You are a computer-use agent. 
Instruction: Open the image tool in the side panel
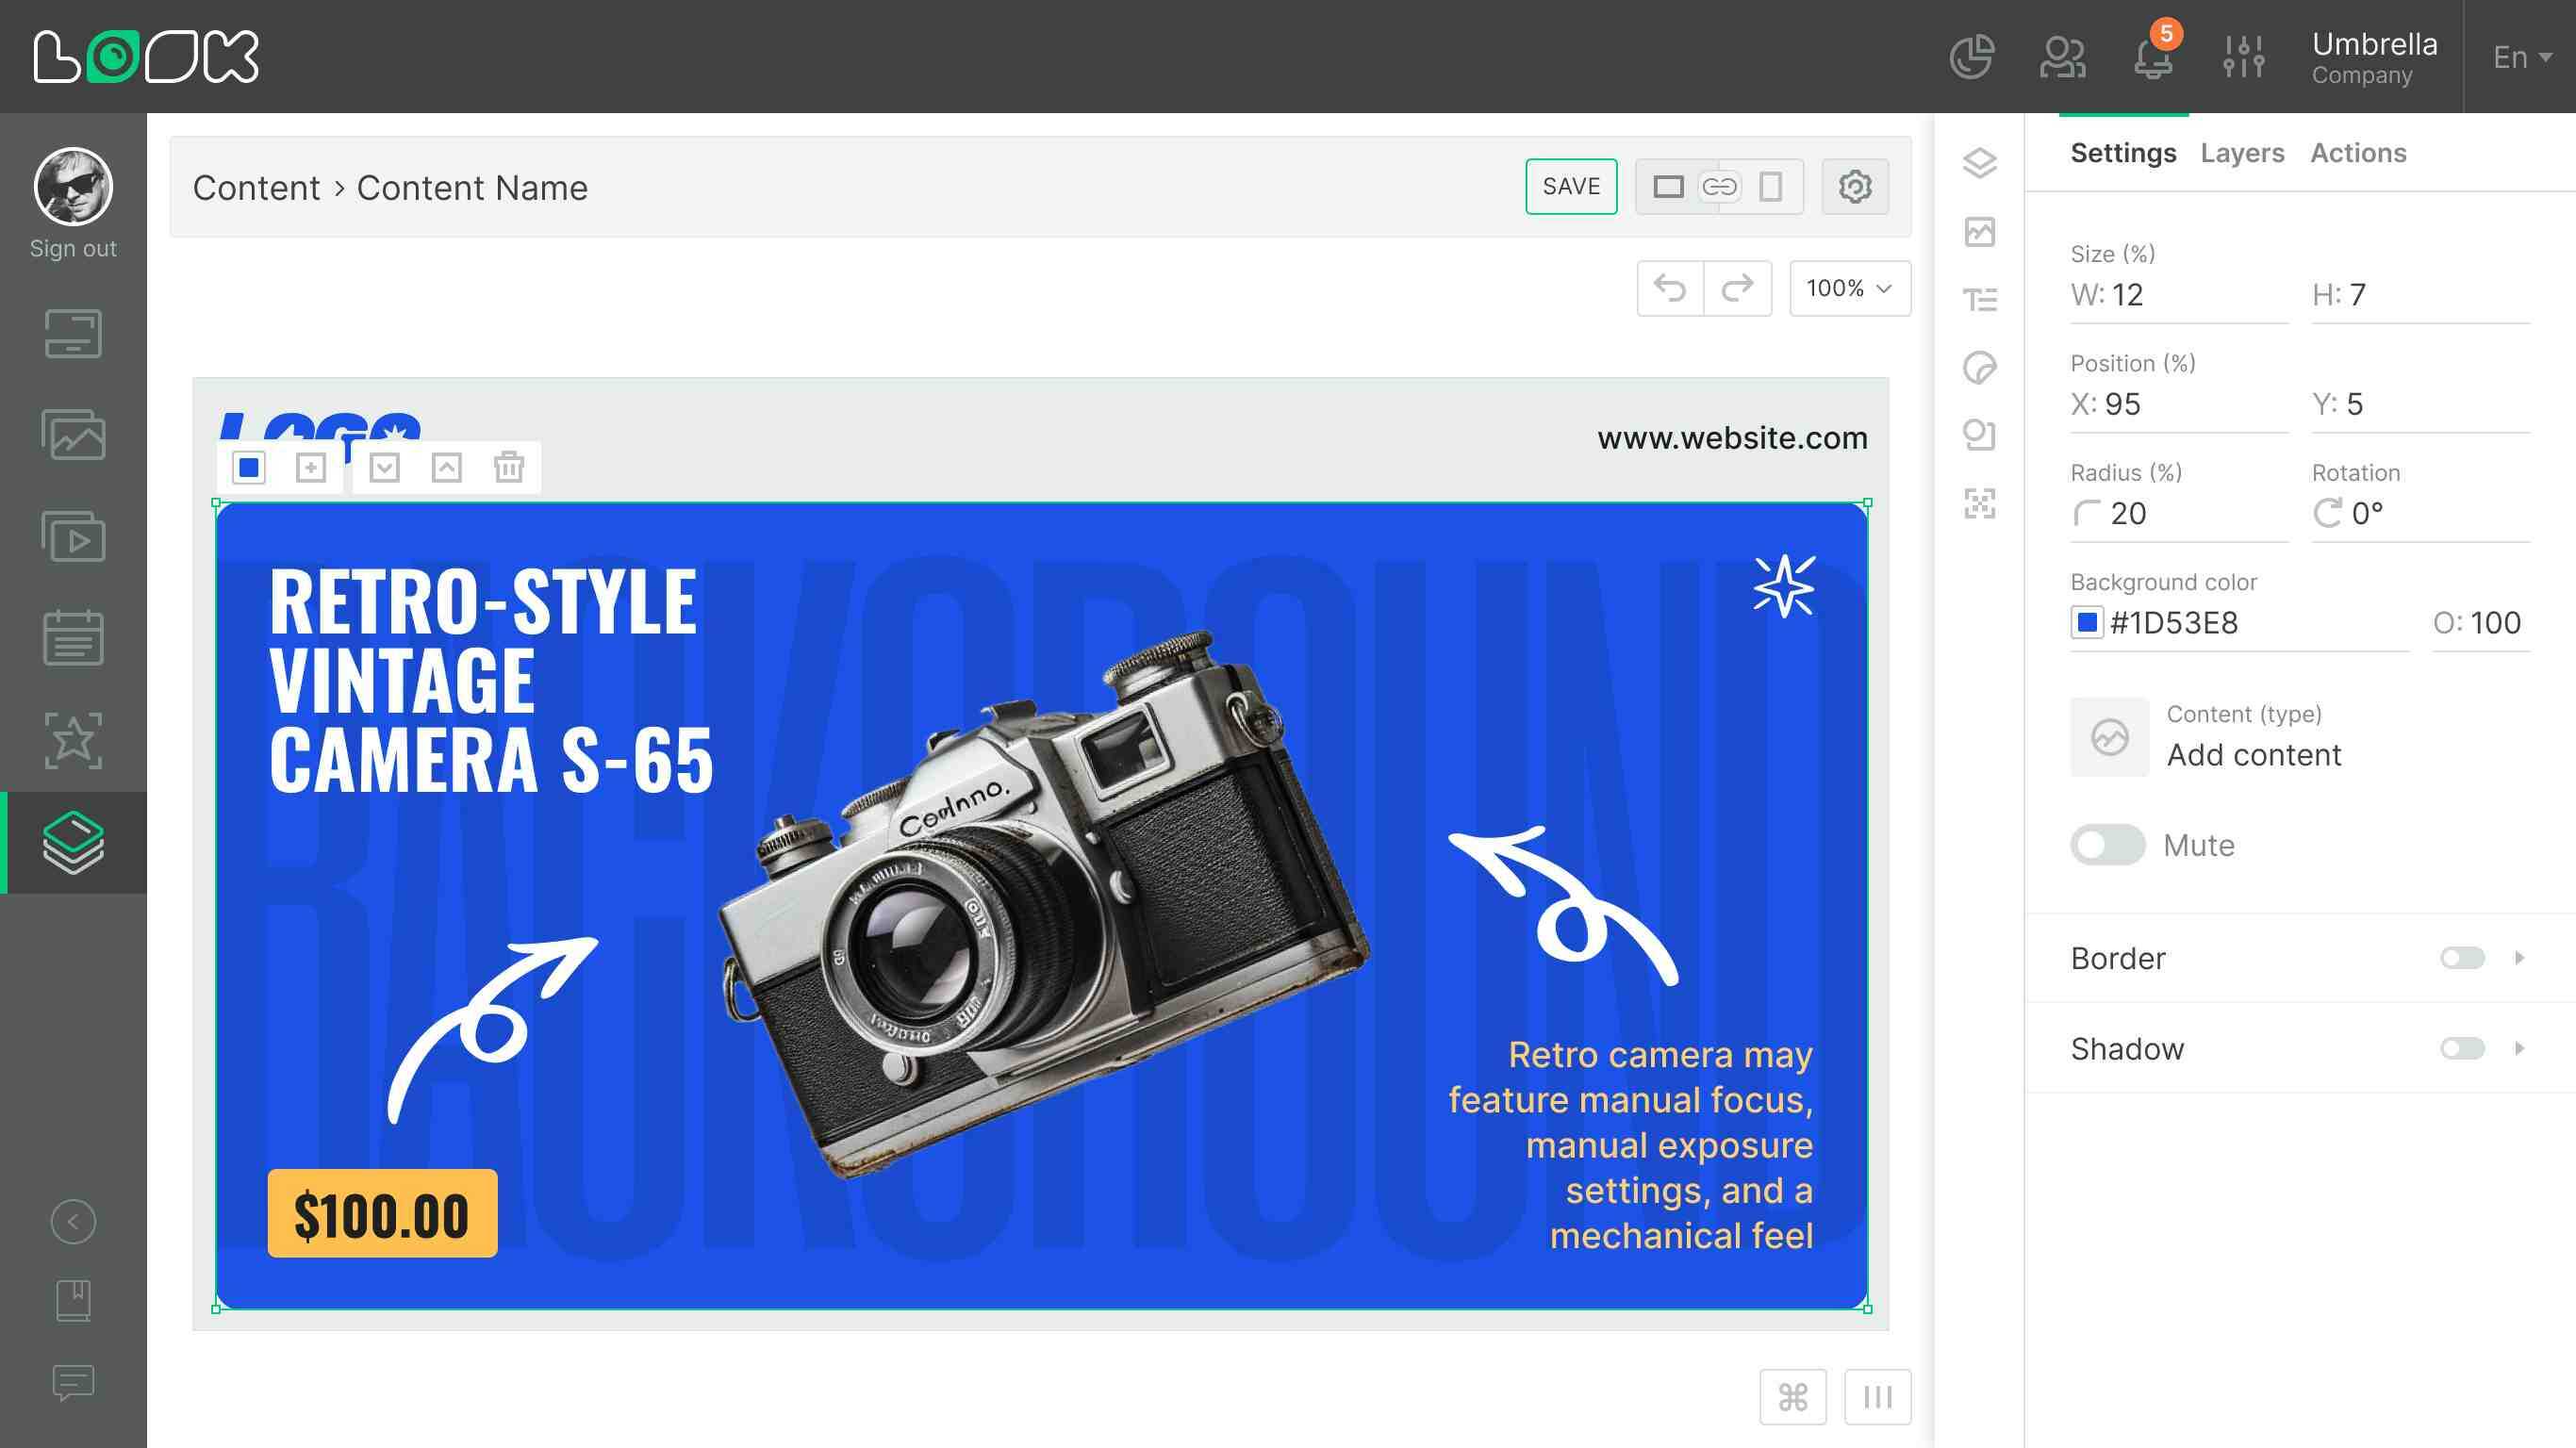coord(1979,232)
